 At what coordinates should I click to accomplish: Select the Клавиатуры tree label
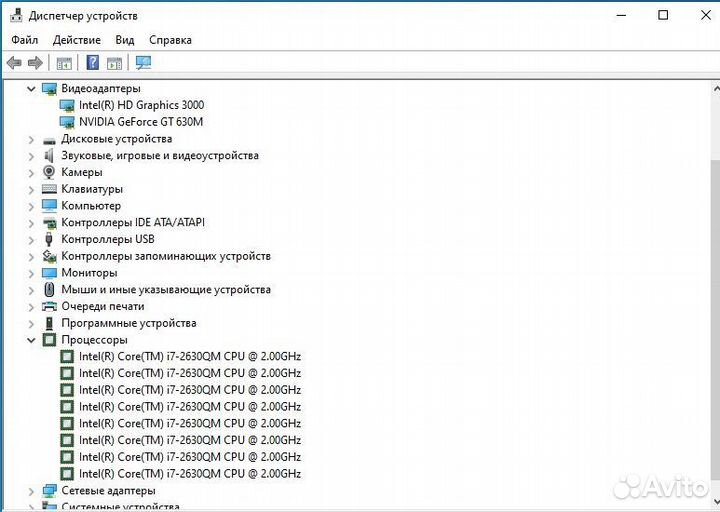[x=92, y=189]
